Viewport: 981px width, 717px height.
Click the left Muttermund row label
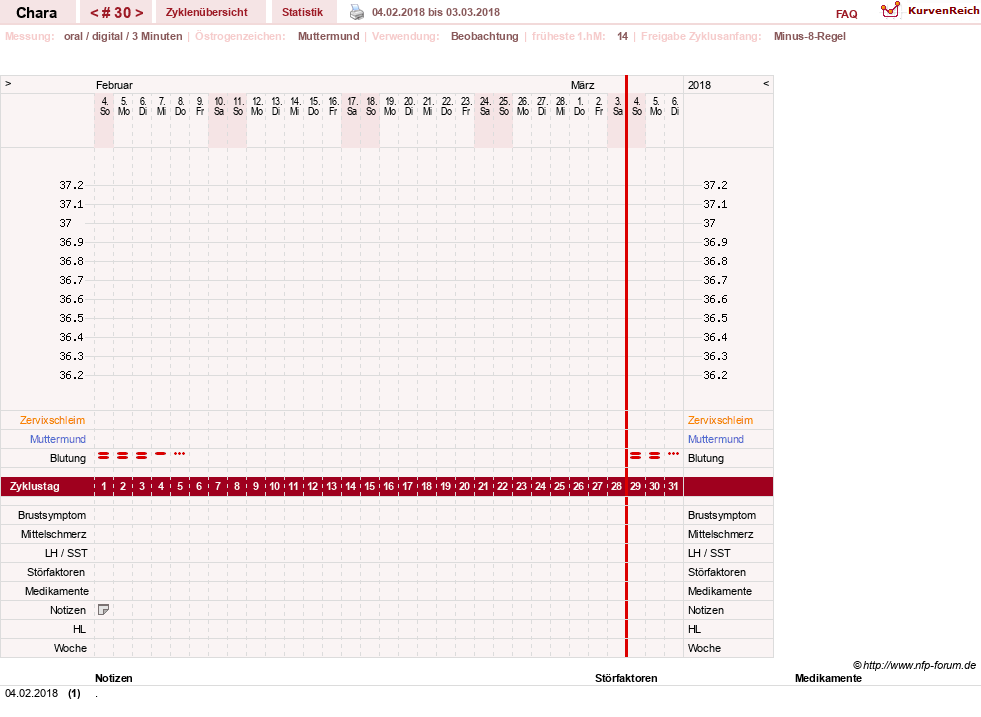coord(58,439)
